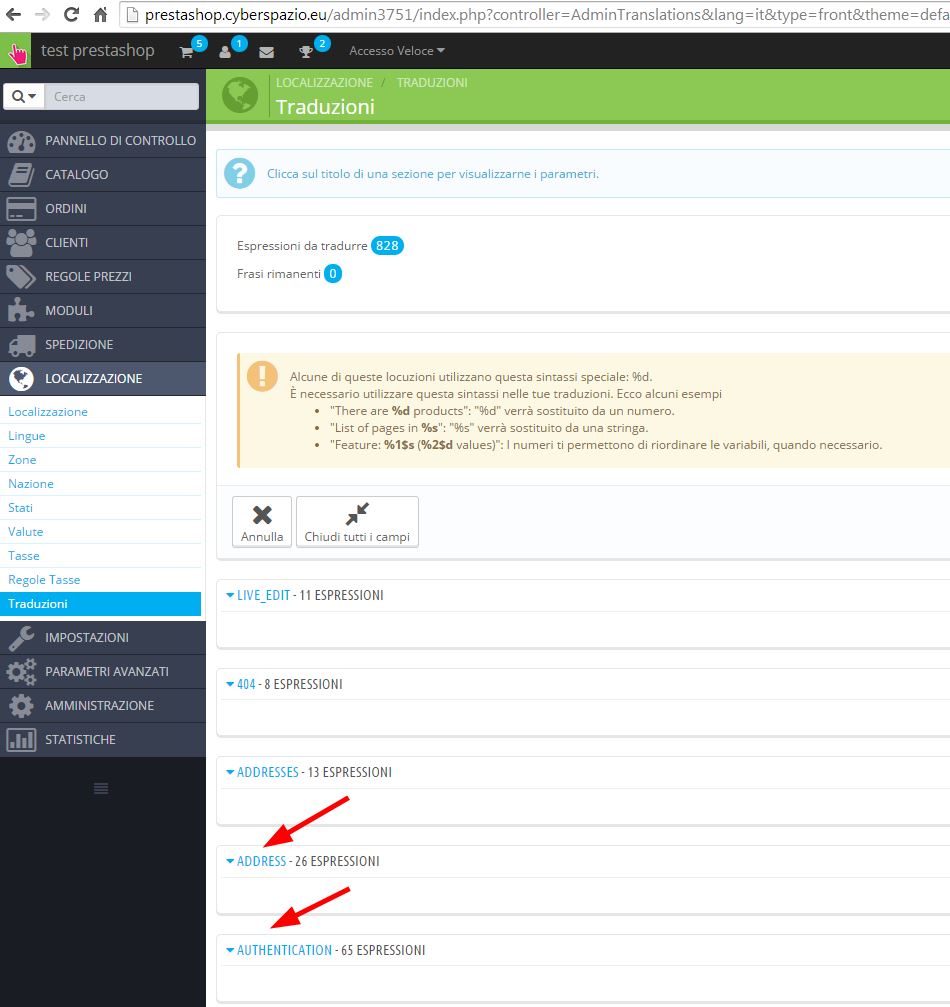Image resolution: width=950 pixels, height=1007 pixels.
Task: Open the Catalogo menu
Action: 103,175
